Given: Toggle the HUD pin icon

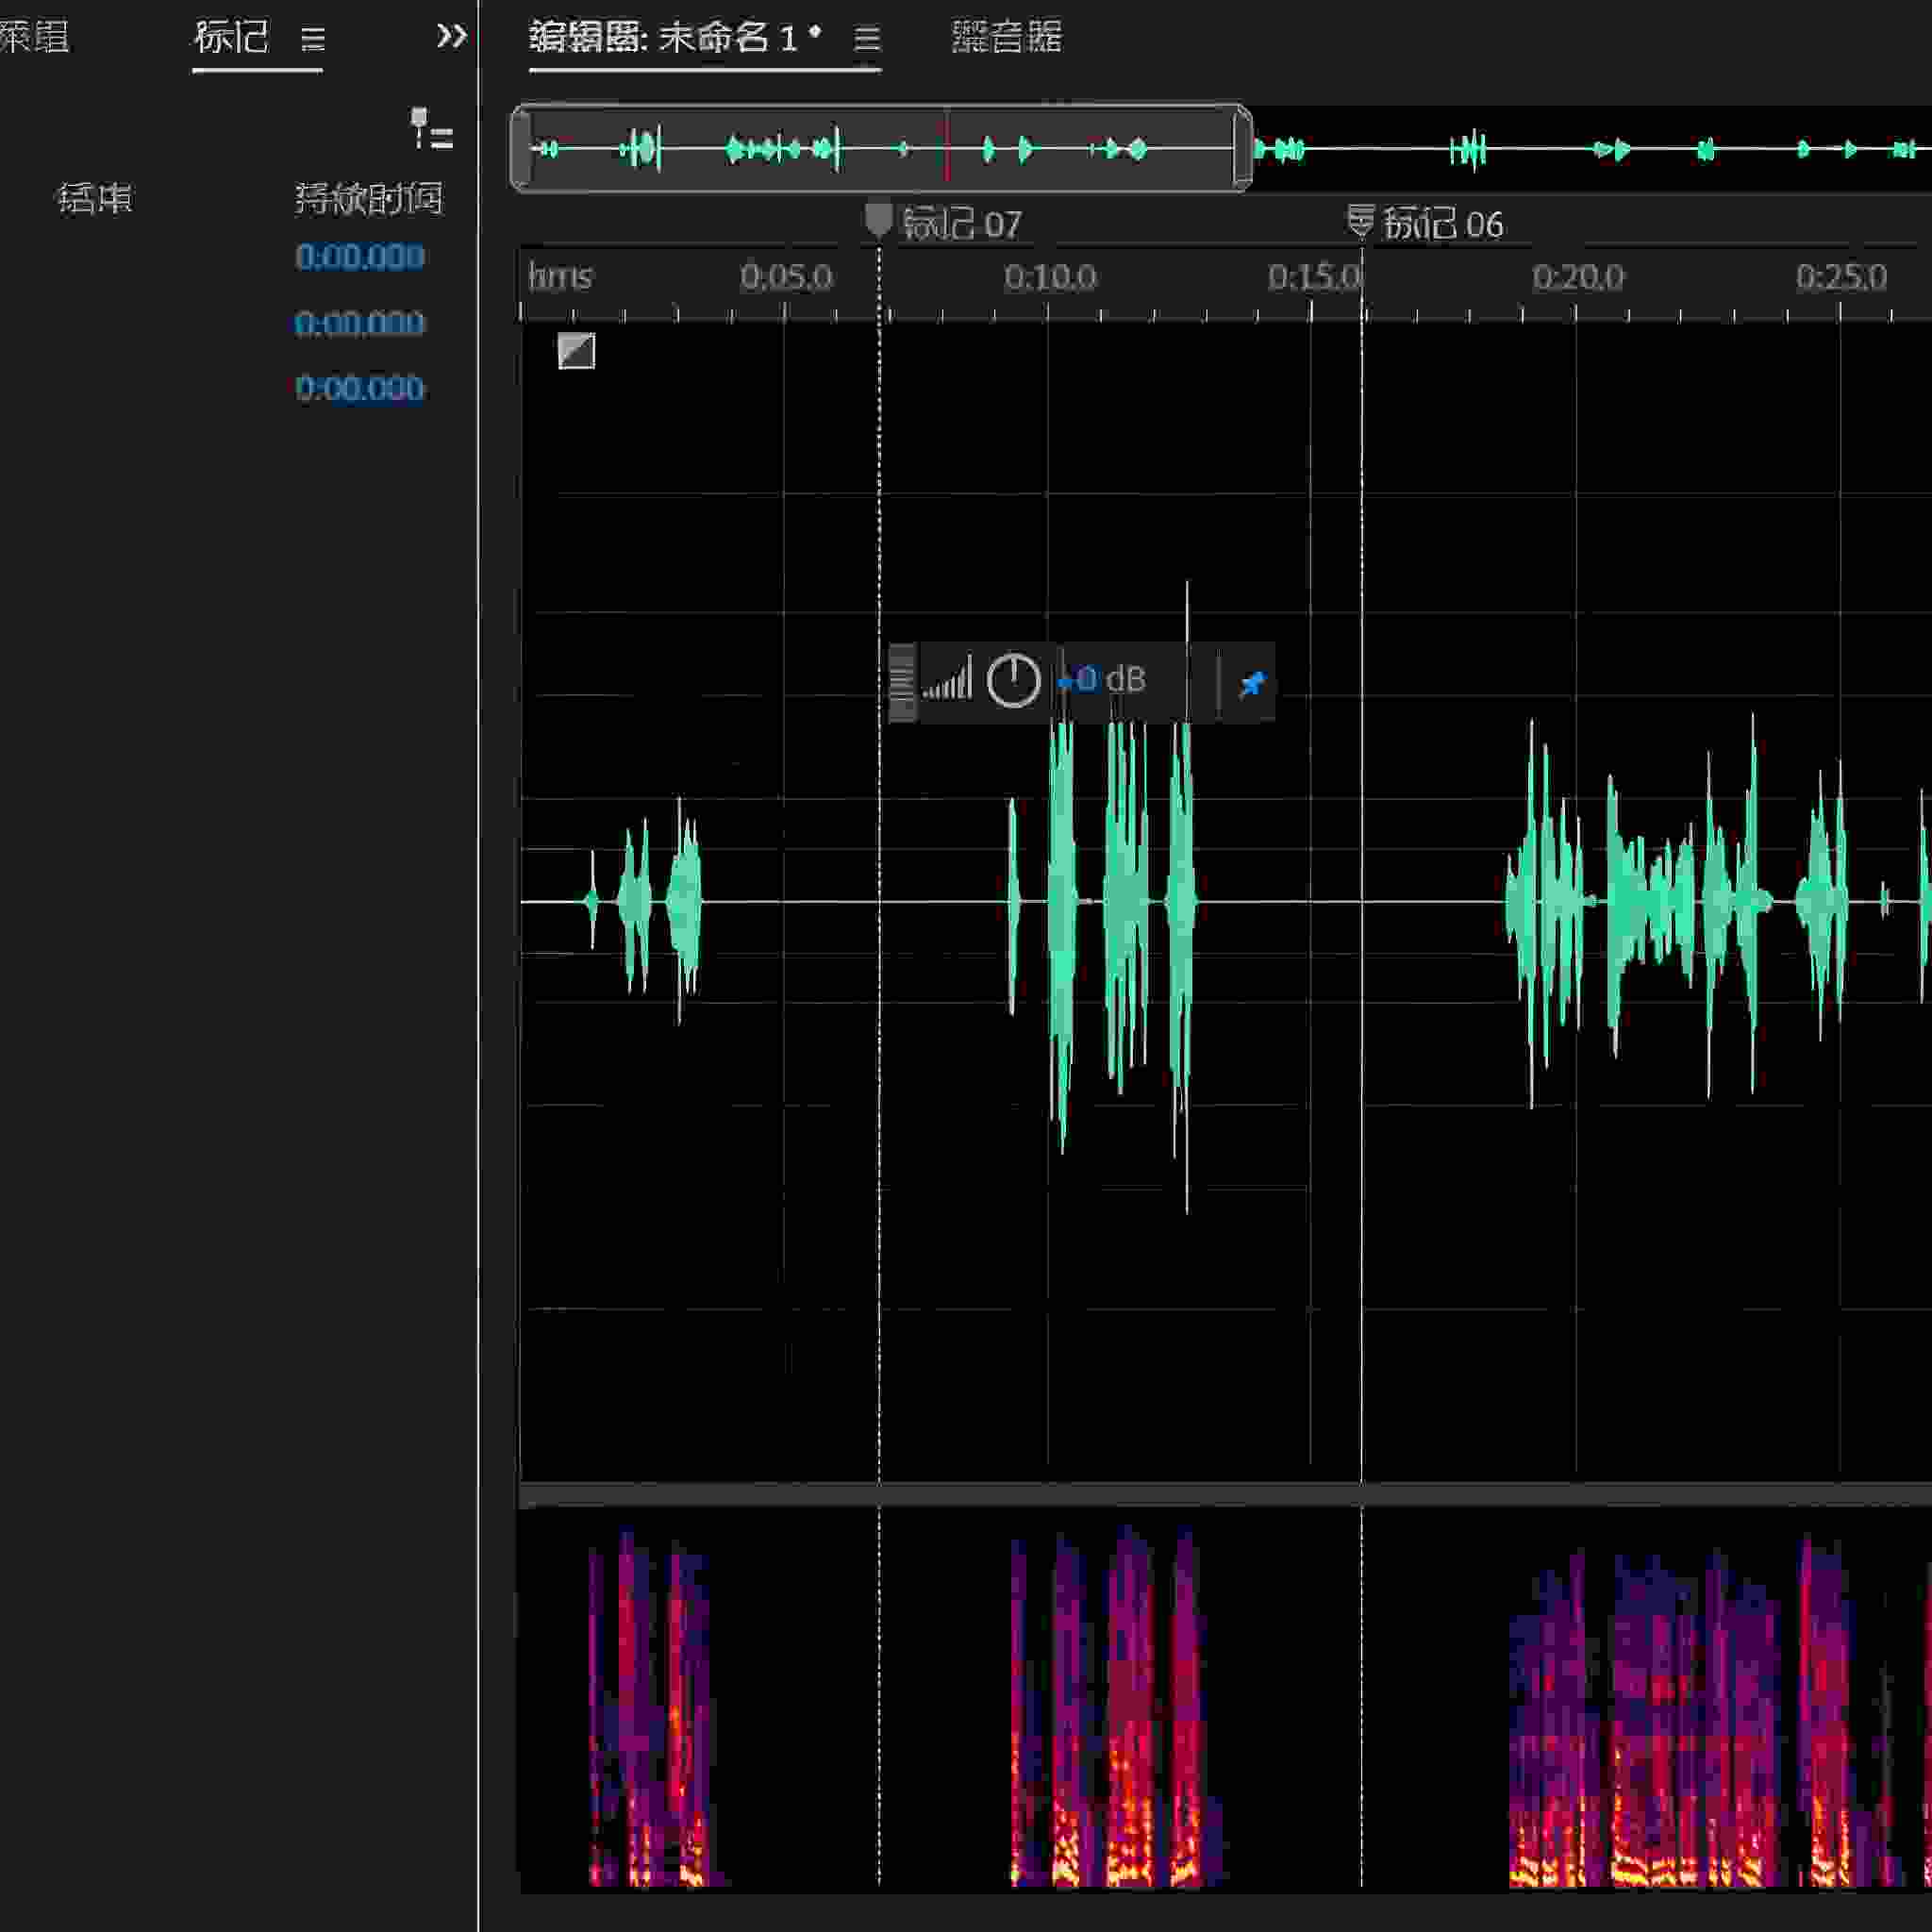Looking at the screenshot, I should [x=1251, y=684].
